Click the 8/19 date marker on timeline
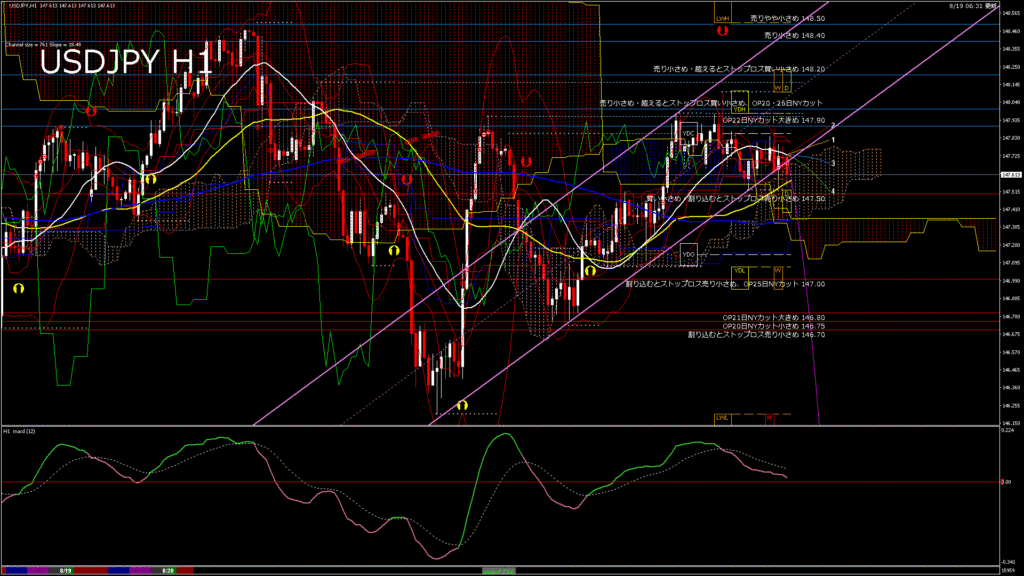This screenshot has height=576, width=1024. 65,570
